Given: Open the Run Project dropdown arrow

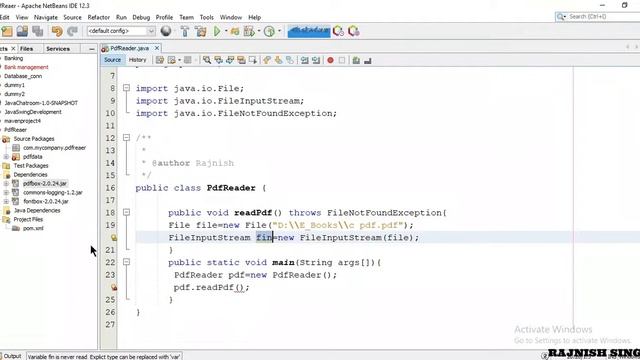Looking at the screenshot, I should (x=226, y=31).
